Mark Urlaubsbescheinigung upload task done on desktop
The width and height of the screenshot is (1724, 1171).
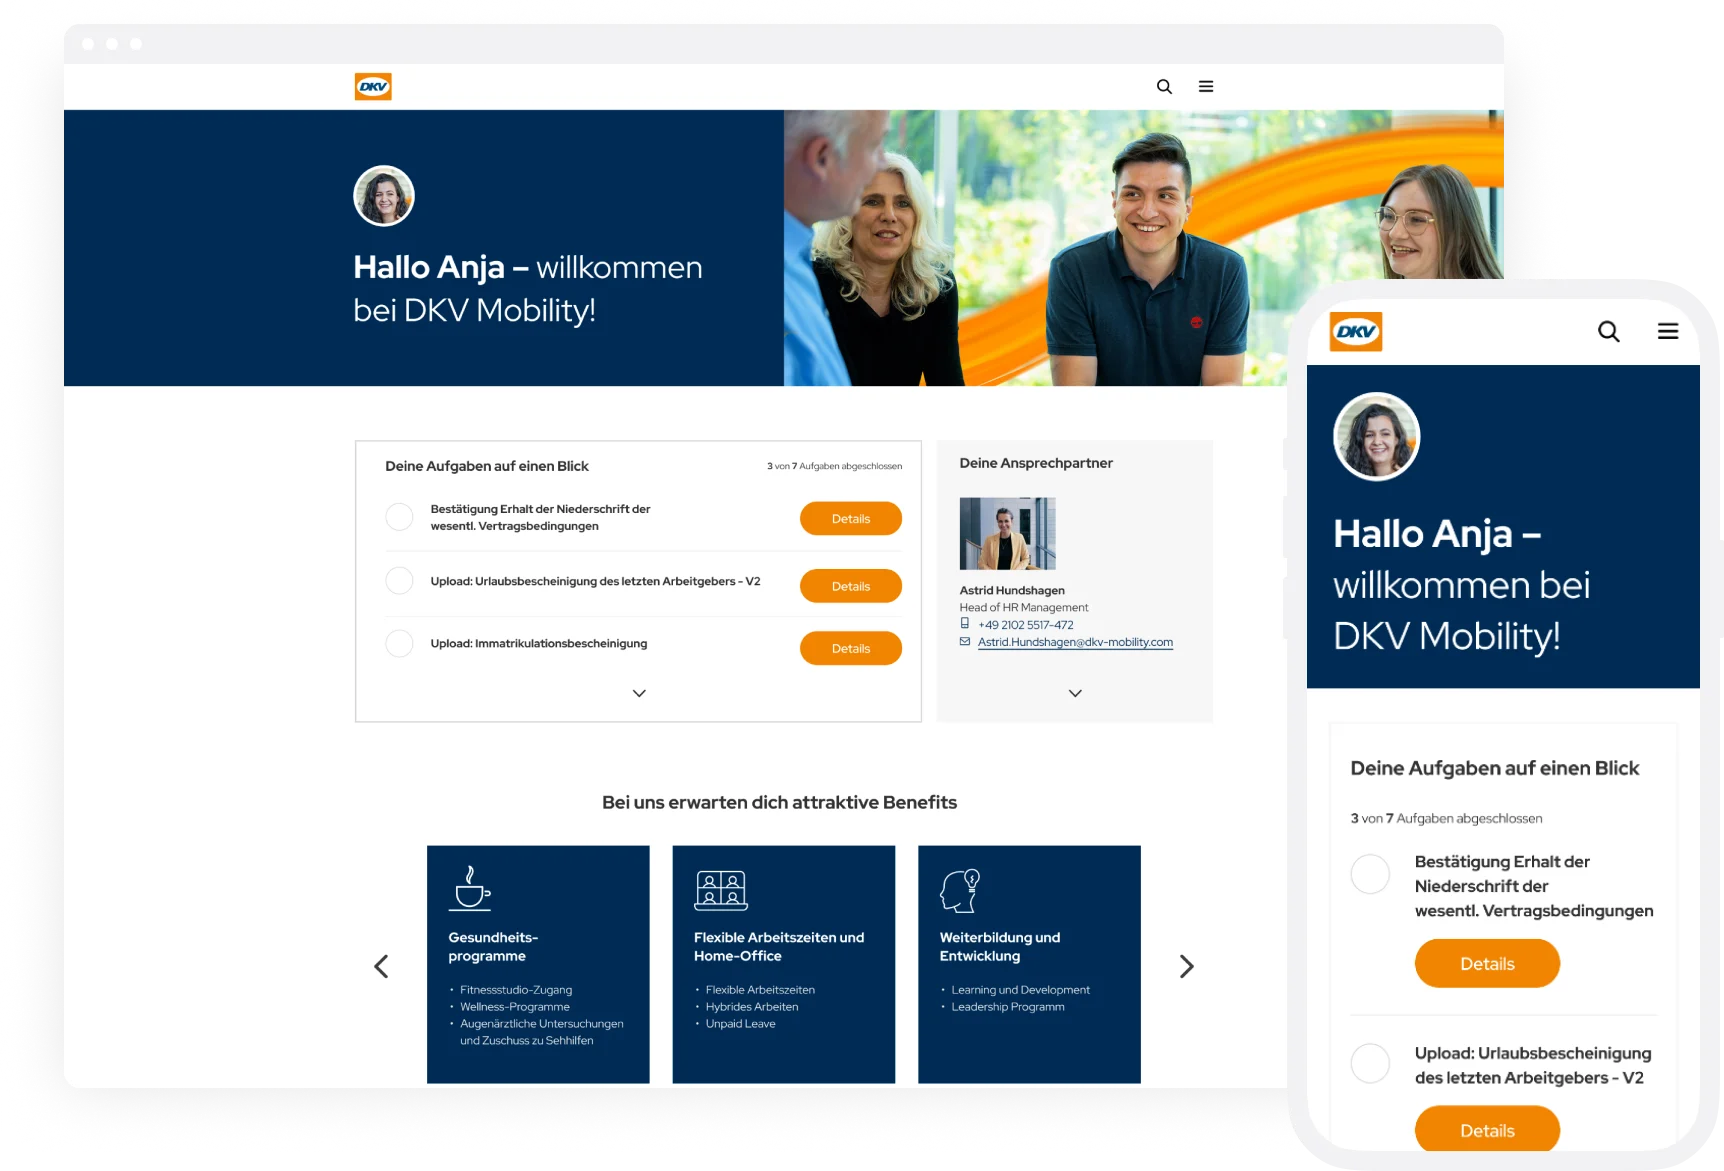(399, 581)
